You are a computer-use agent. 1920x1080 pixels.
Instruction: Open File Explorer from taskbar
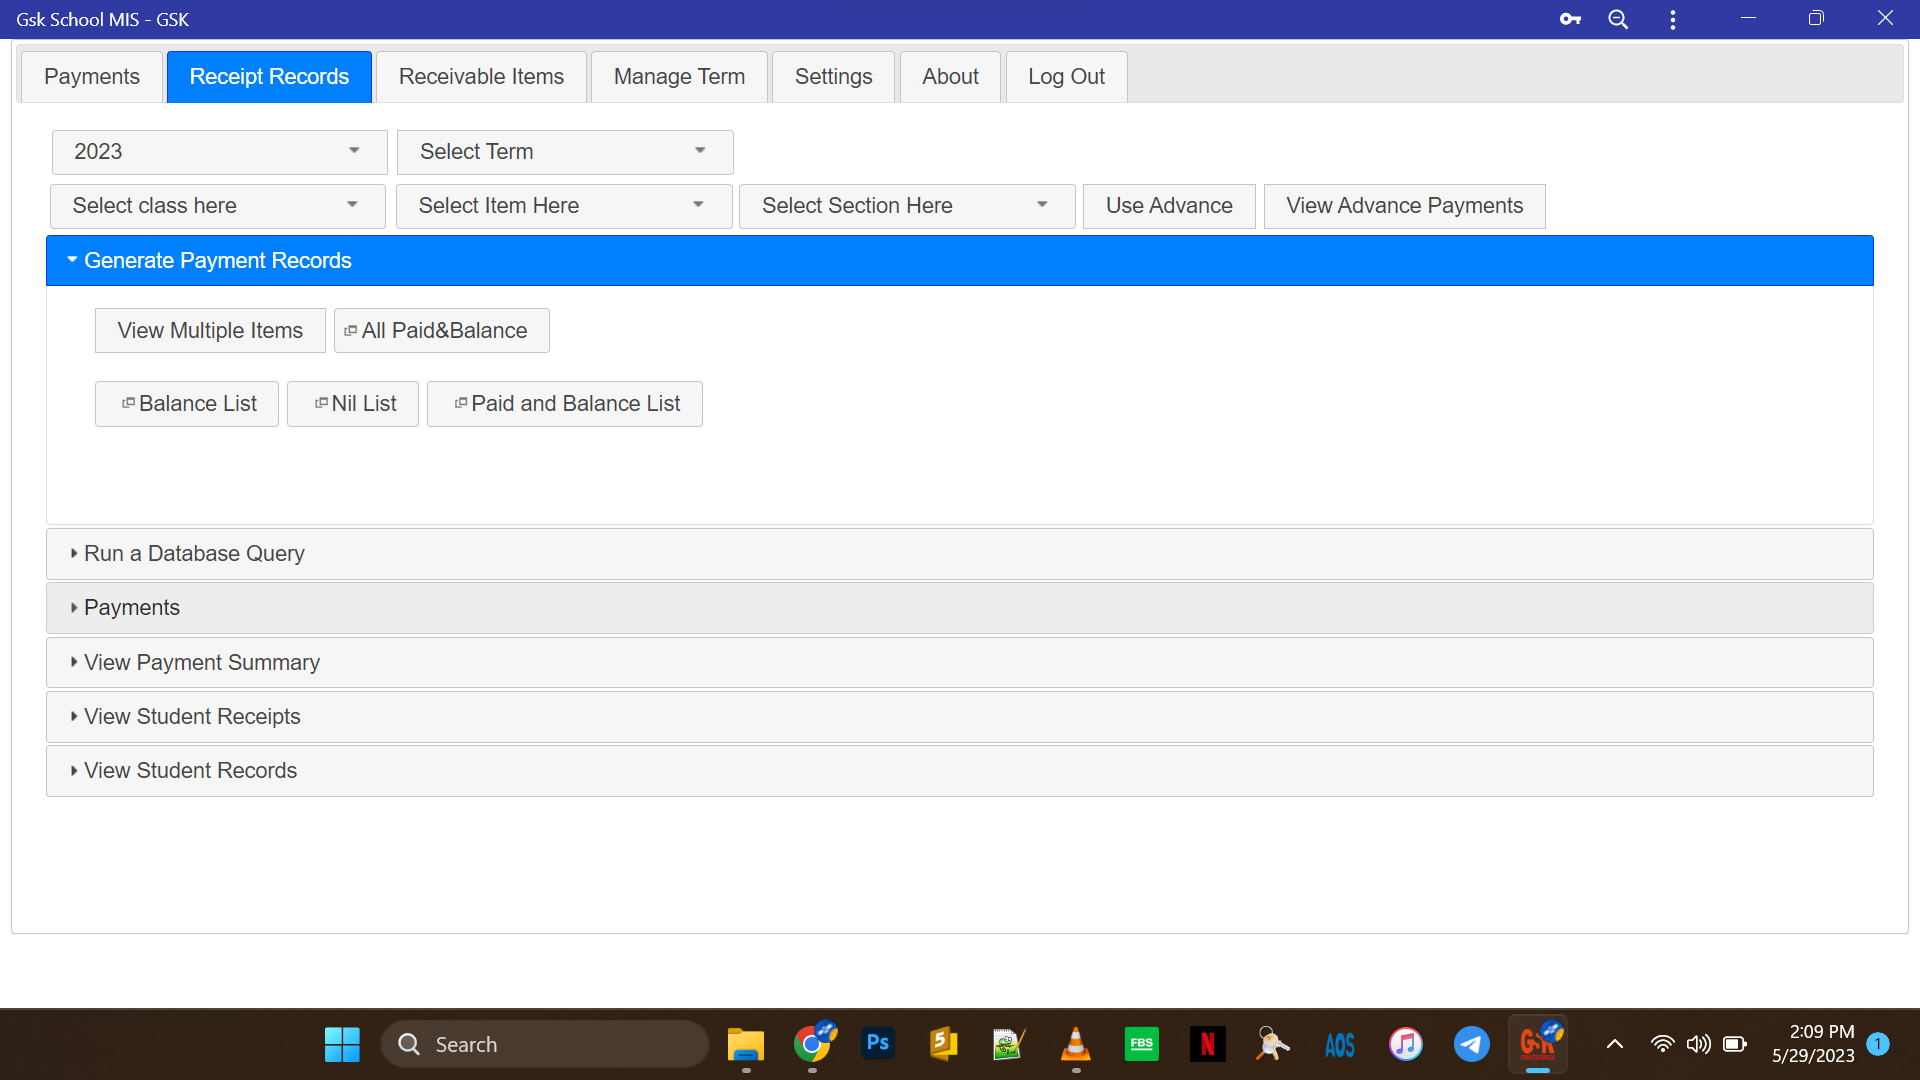[745, 1044]
